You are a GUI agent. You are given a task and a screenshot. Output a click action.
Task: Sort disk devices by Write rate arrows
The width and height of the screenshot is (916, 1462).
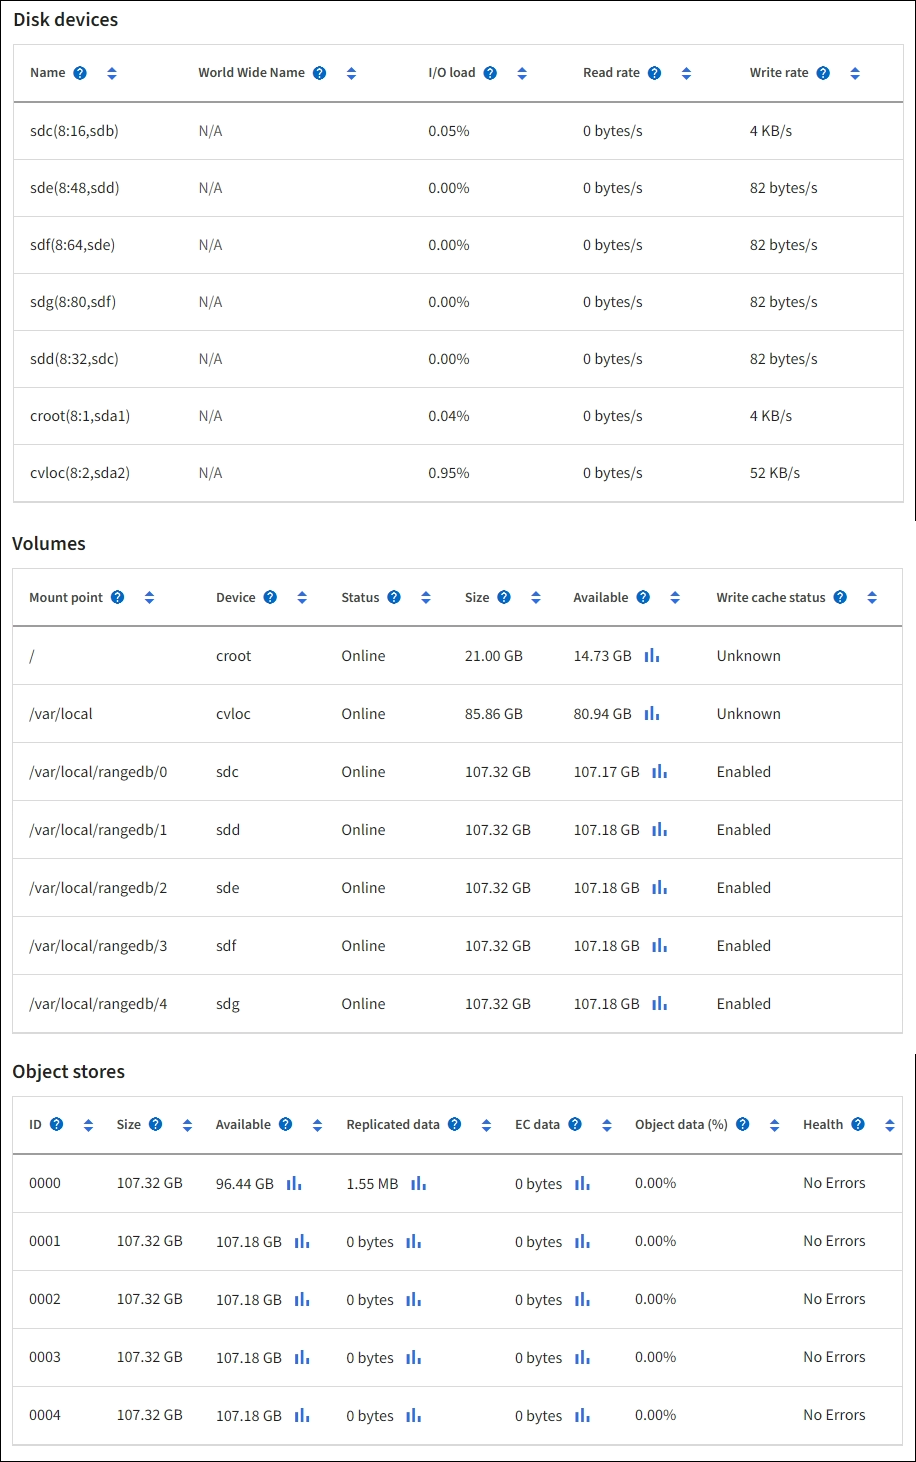click(855, 73)
